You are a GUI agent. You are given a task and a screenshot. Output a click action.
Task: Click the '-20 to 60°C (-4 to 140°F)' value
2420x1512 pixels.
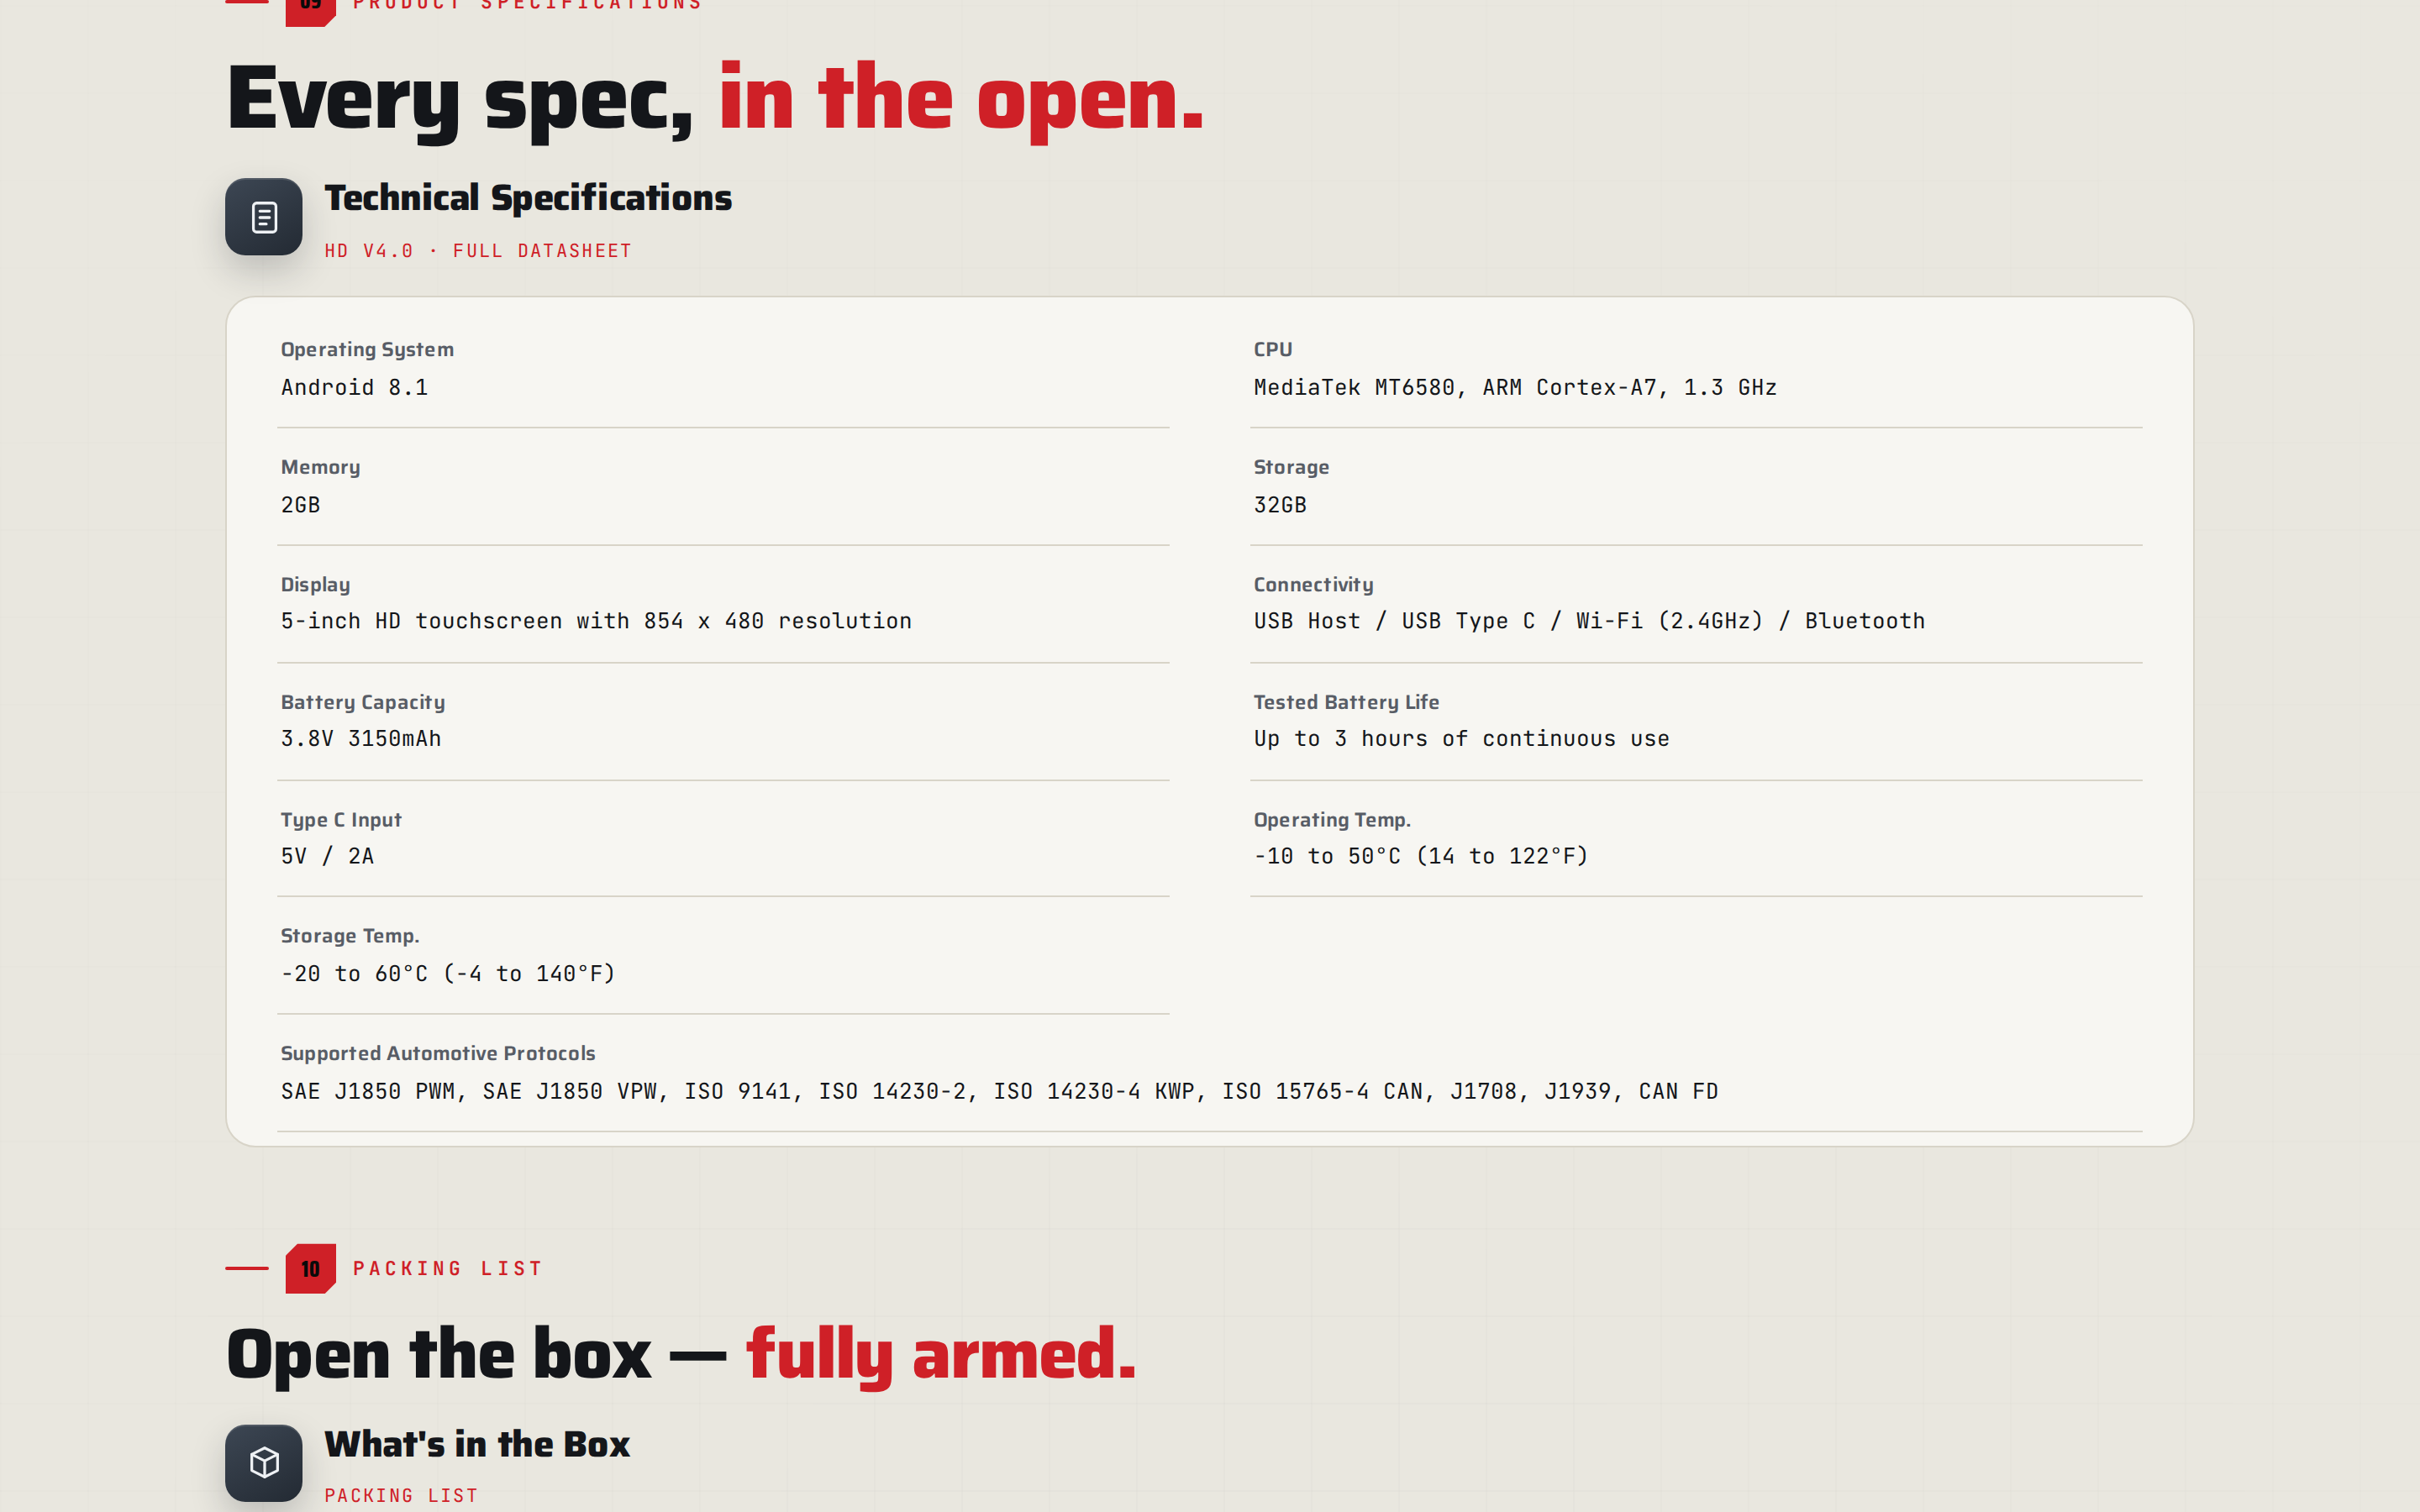click(x=448, y=974)
